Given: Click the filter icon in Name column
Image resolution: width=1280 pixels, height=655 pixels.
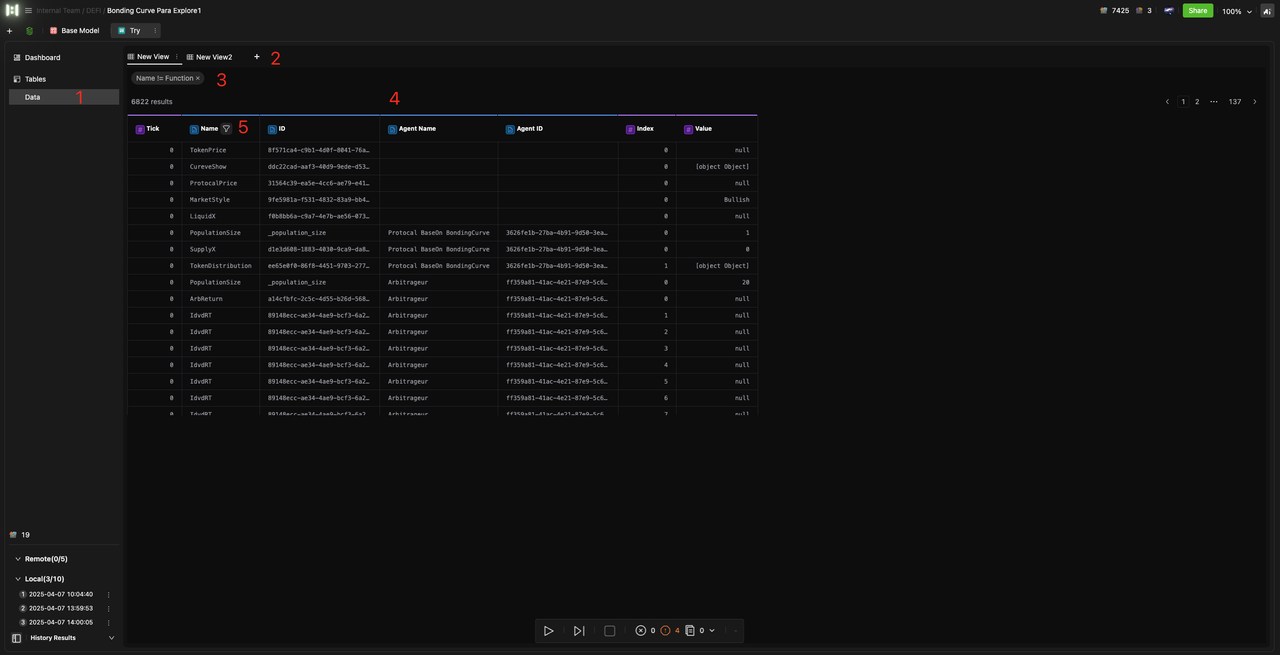Looking at the screenshot, I should coord(227,129).
